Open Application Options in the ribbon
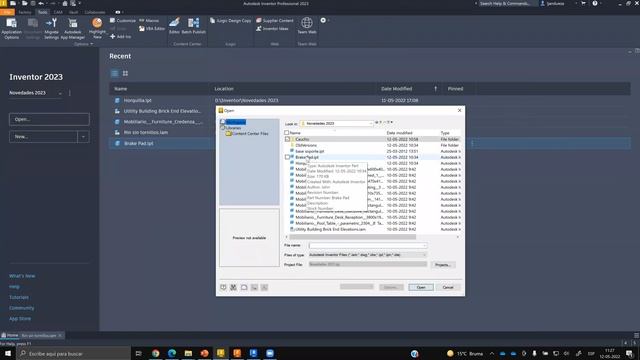The image size is (640, 360). point(11,28)
